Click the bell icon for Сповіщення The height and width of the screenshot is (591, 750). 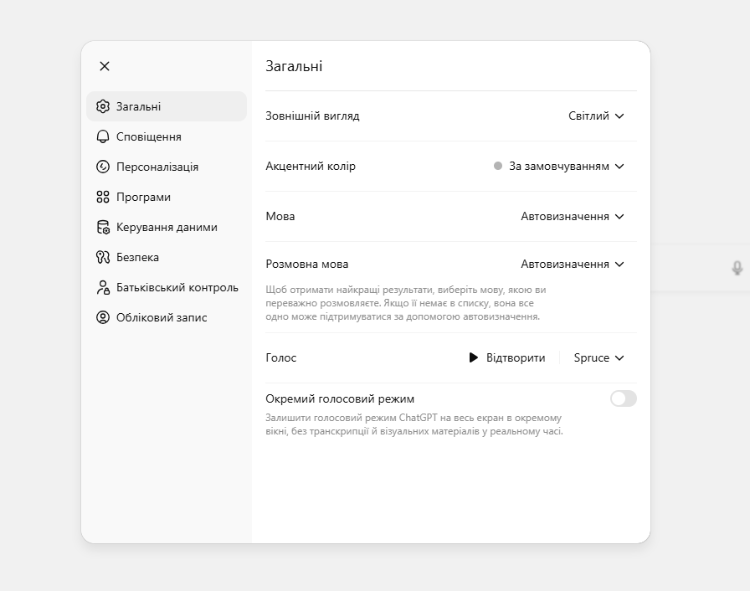(x=102, y=137)
